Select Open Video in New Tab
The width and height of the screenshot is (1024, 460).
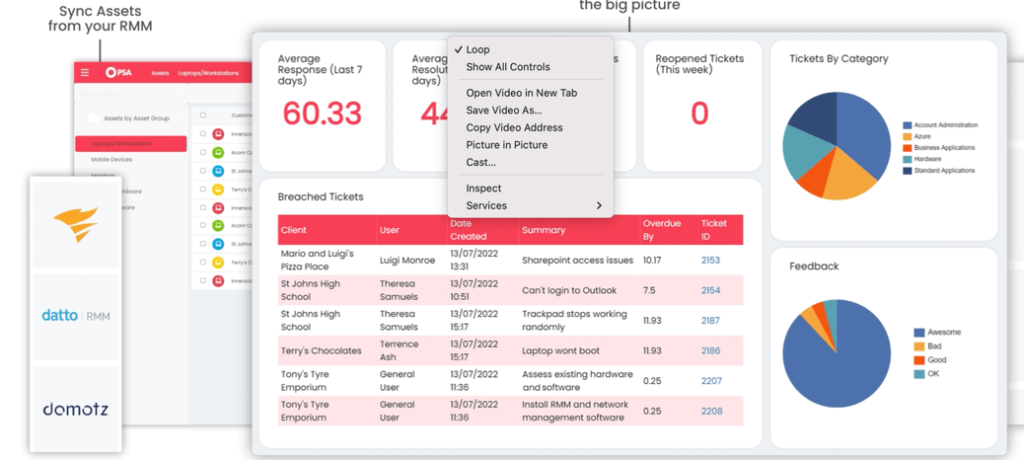pyautogui.click(x=530, y=93)
